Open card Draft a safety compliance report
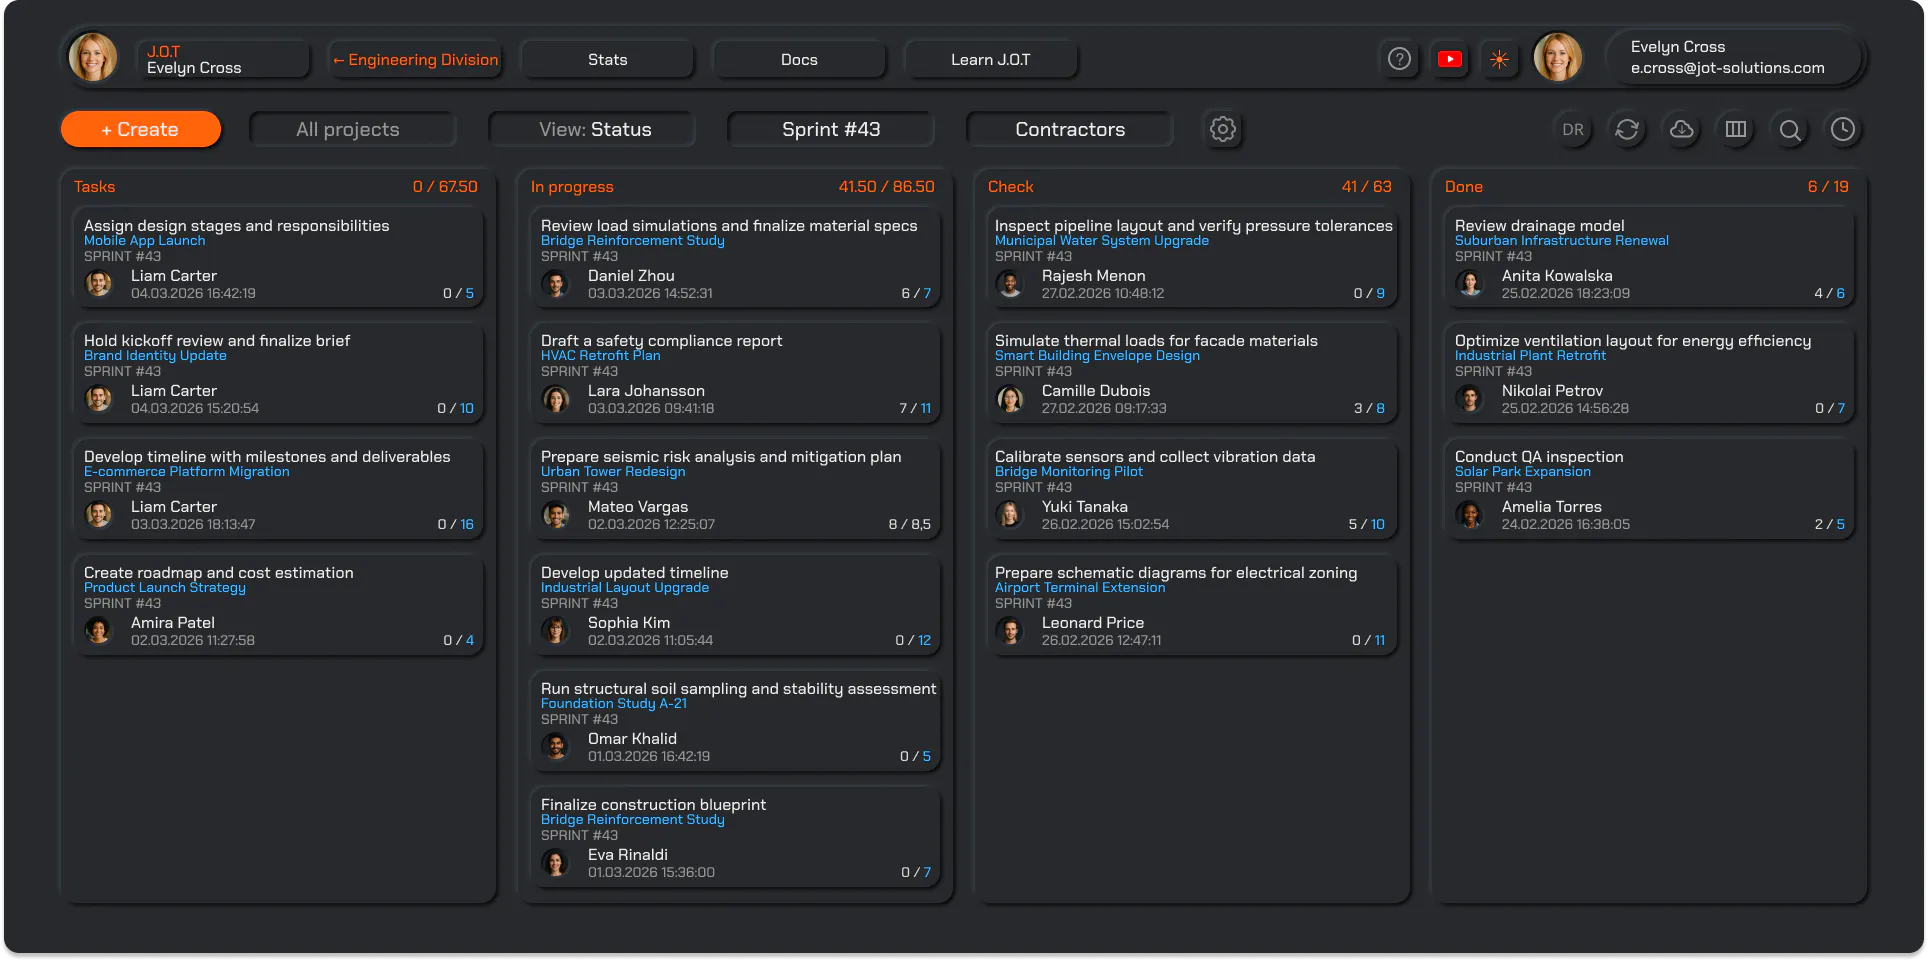Viewport: 1928px width, 961px height. pyautogui.click(x=735, y=374)
